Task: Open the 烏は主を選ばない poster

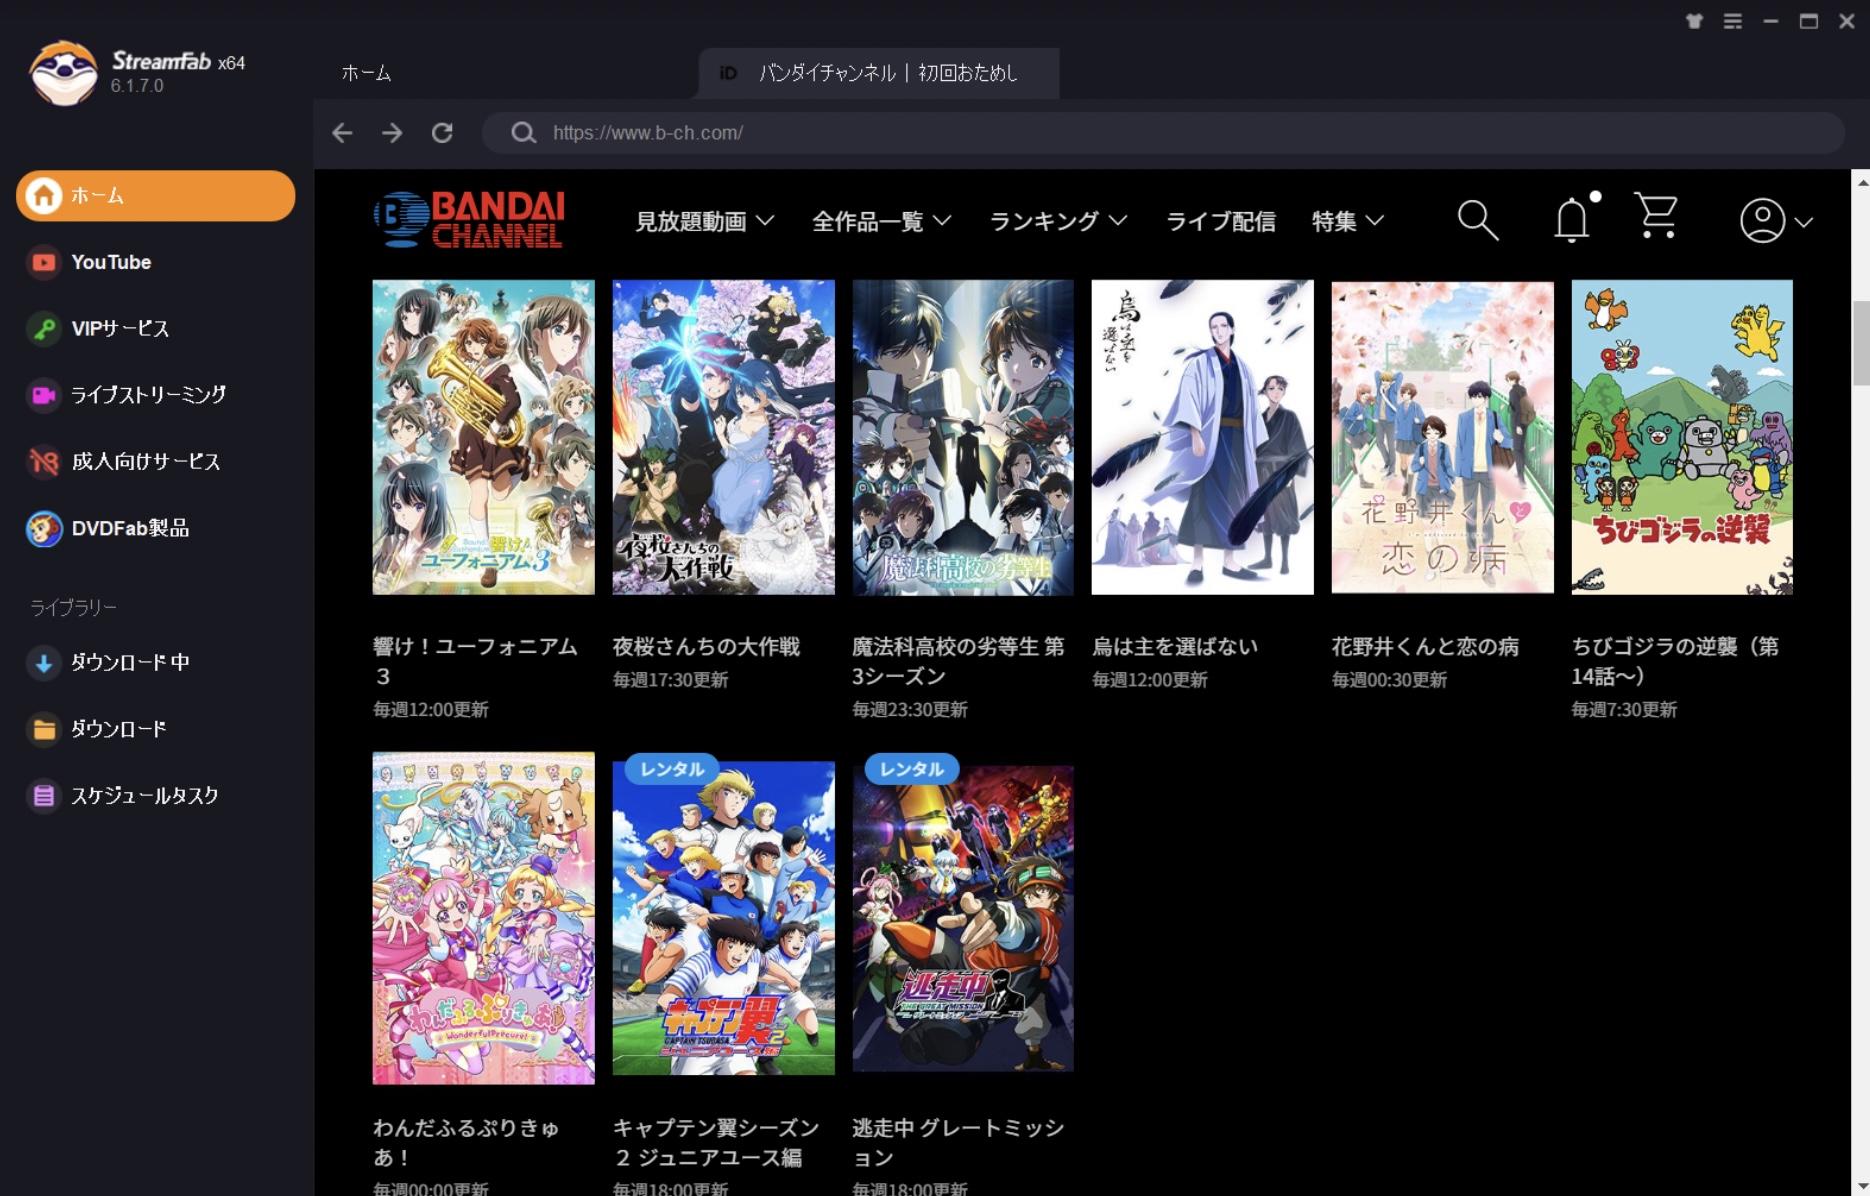Action: (x=1202, y=437)
